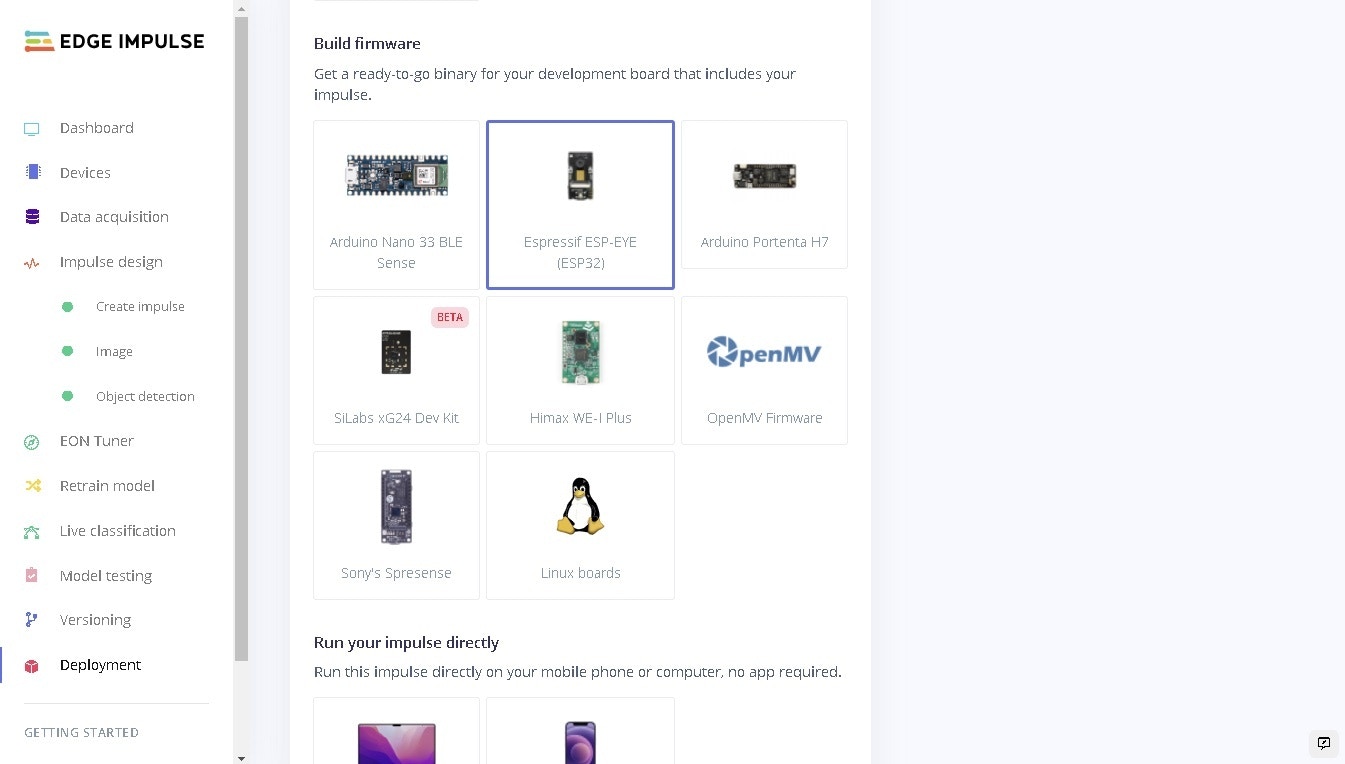
Task: Open the Object detection menu item
Action: (x=145, y=397)
